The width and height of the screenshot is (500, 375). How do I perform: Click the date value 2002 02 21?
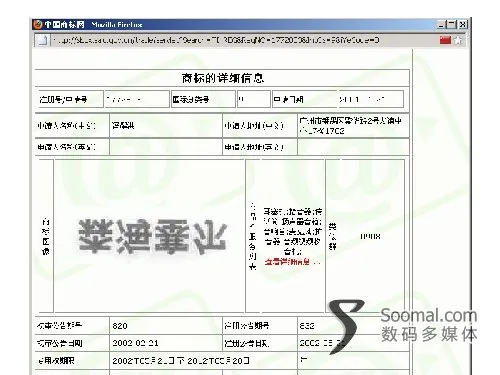(135, 343)
